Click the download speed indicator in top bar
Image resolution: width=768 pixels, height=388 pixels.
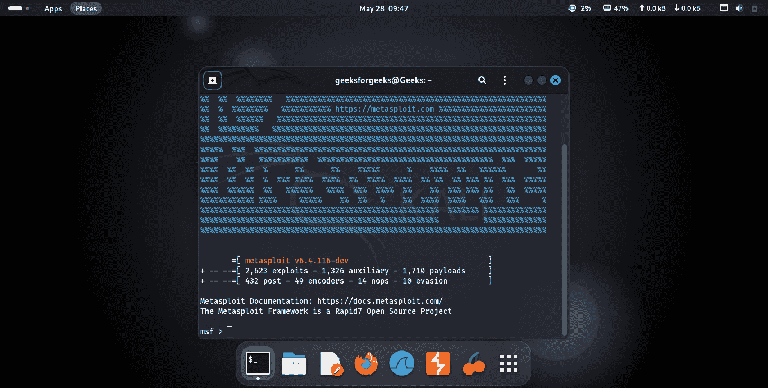687,8
